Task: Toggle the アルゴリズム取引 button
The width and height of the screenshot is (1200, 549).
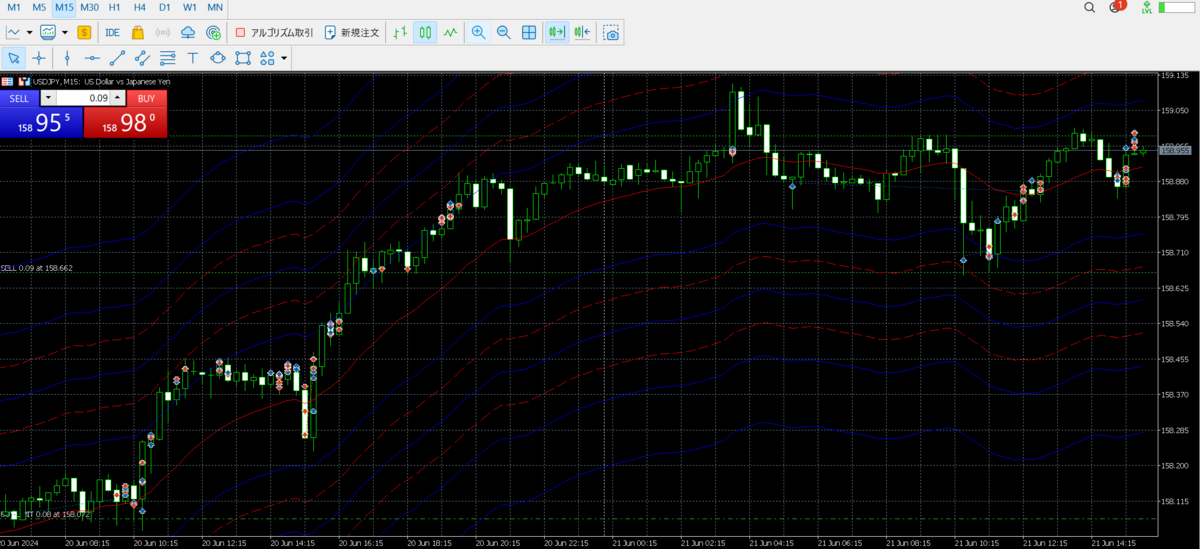Action: tap(274, 32)
